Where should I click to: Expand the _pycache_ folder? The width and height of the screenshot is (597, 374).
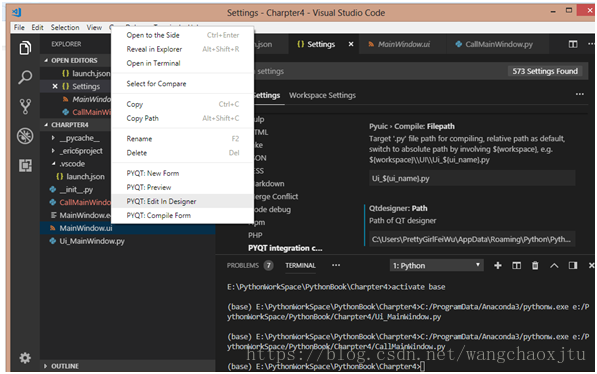[x=53, y=138]
